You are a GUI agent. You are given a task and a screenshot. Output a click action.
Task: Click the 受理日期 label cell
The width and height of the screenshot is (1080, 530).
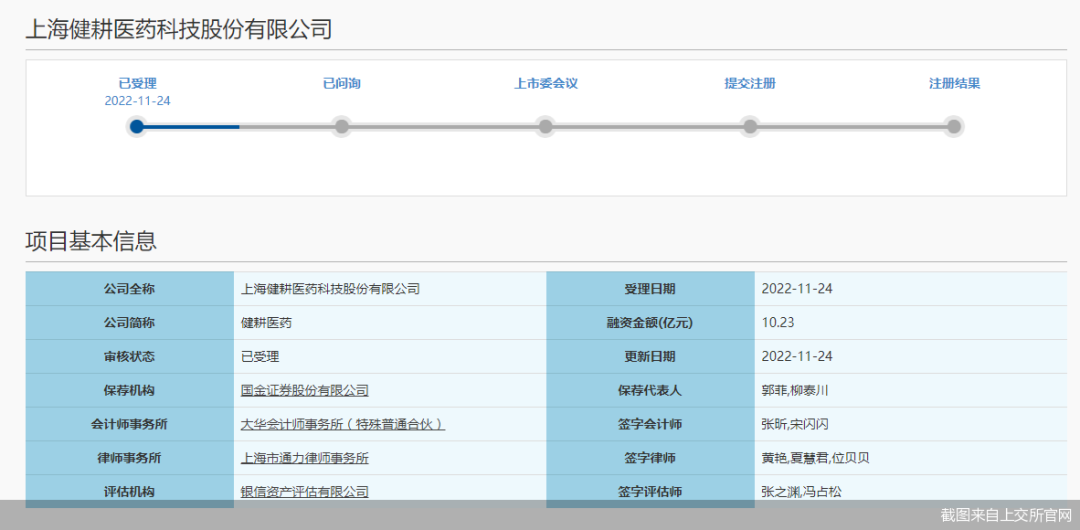click(650, 289)
